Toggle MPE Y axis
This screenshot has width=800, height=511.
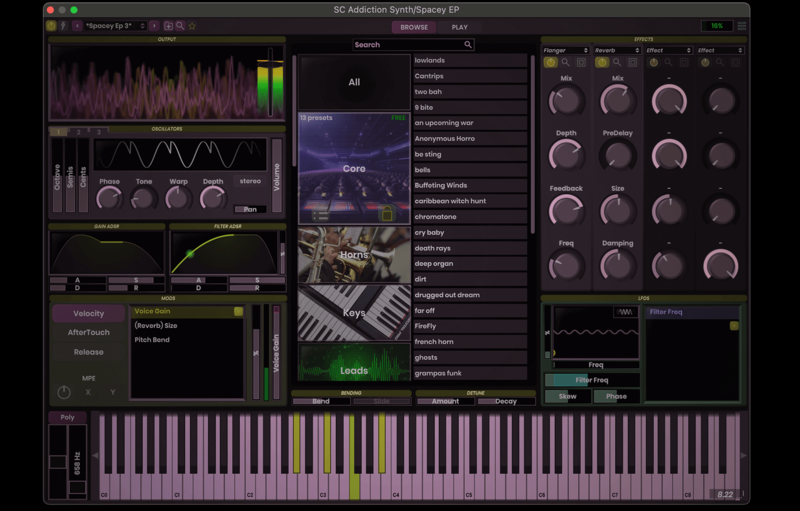113,392
